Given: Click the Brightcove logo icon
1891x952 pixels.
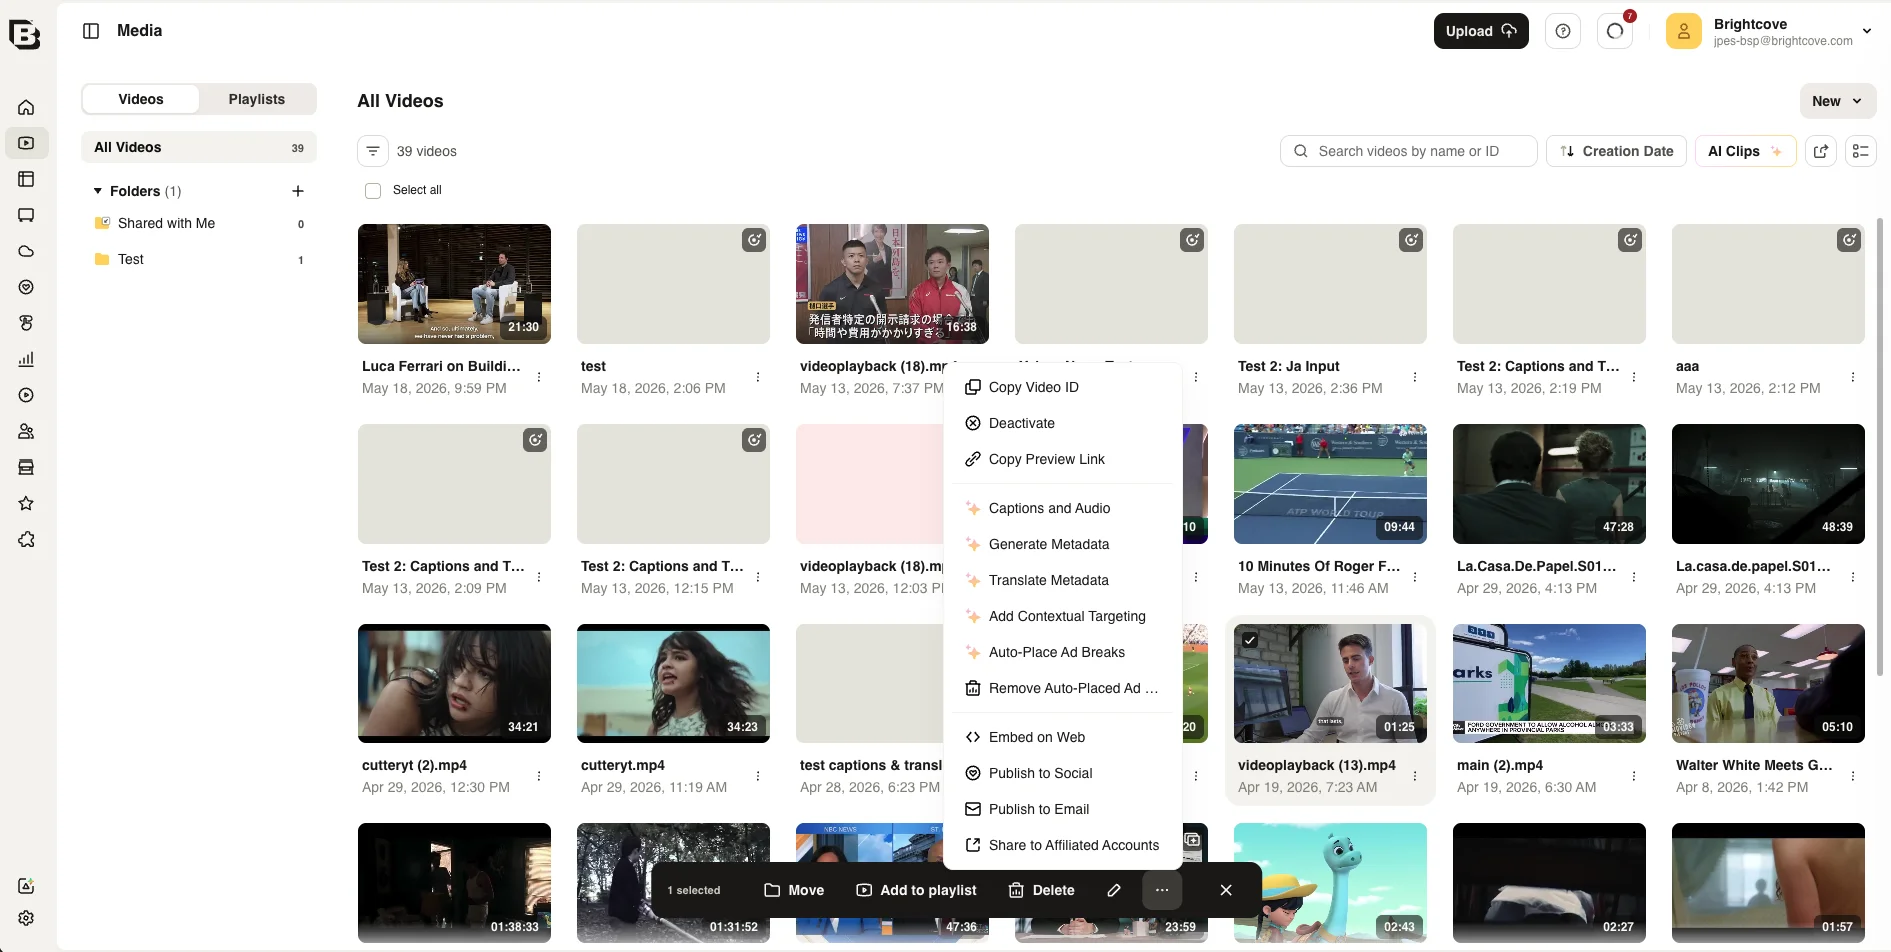Looking at the screenshot, I should (x=24, y=34).
